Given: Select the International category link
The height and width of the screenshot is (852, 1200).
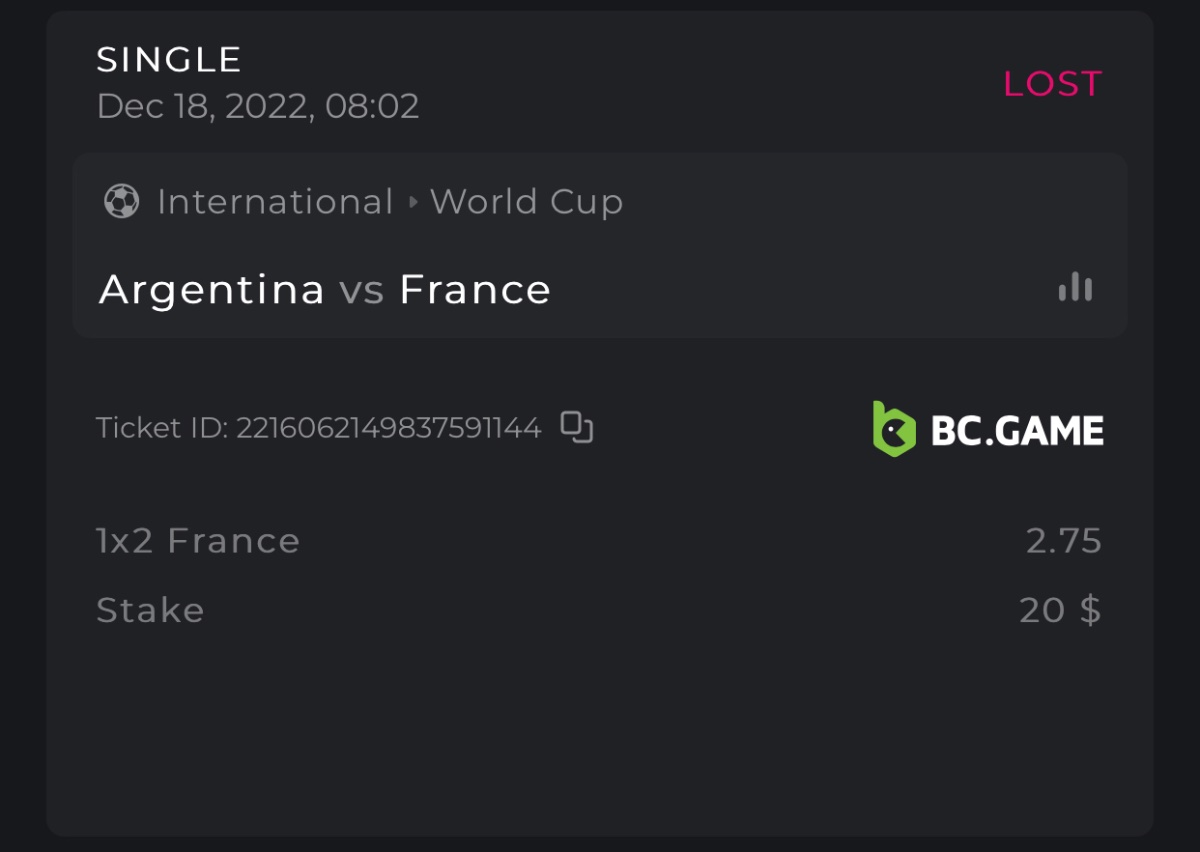Looking at the screenshot, I should tap(275, 202).
